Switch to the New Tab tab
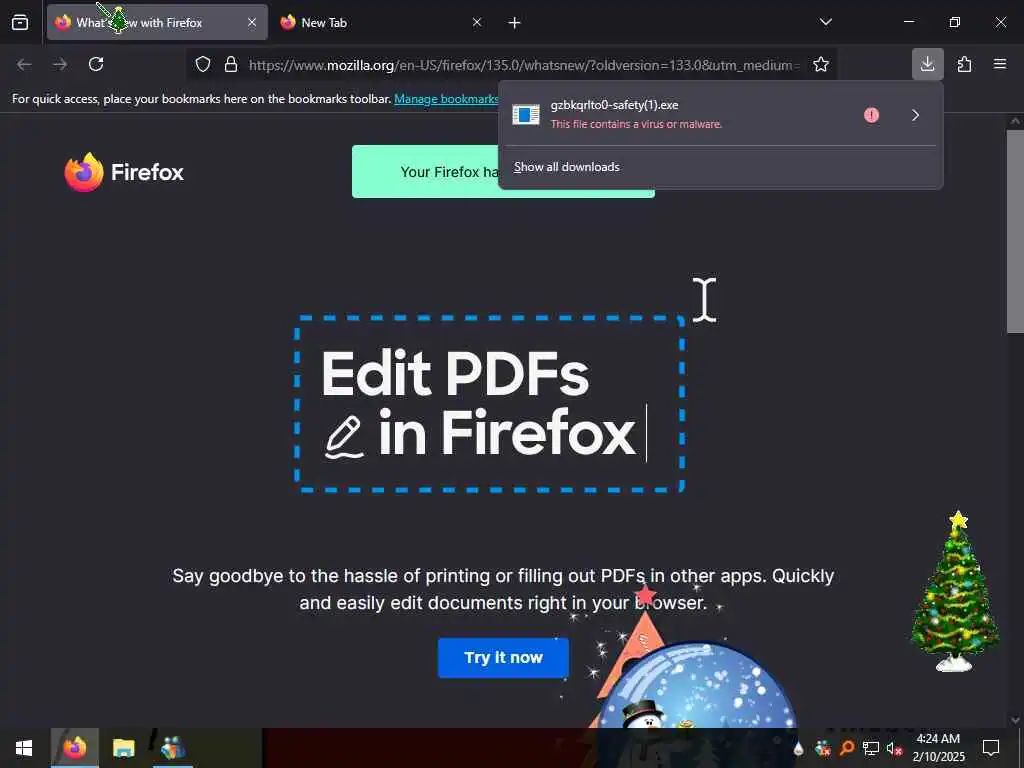Viewport: 1024px width, 768px height. (382, 22)
